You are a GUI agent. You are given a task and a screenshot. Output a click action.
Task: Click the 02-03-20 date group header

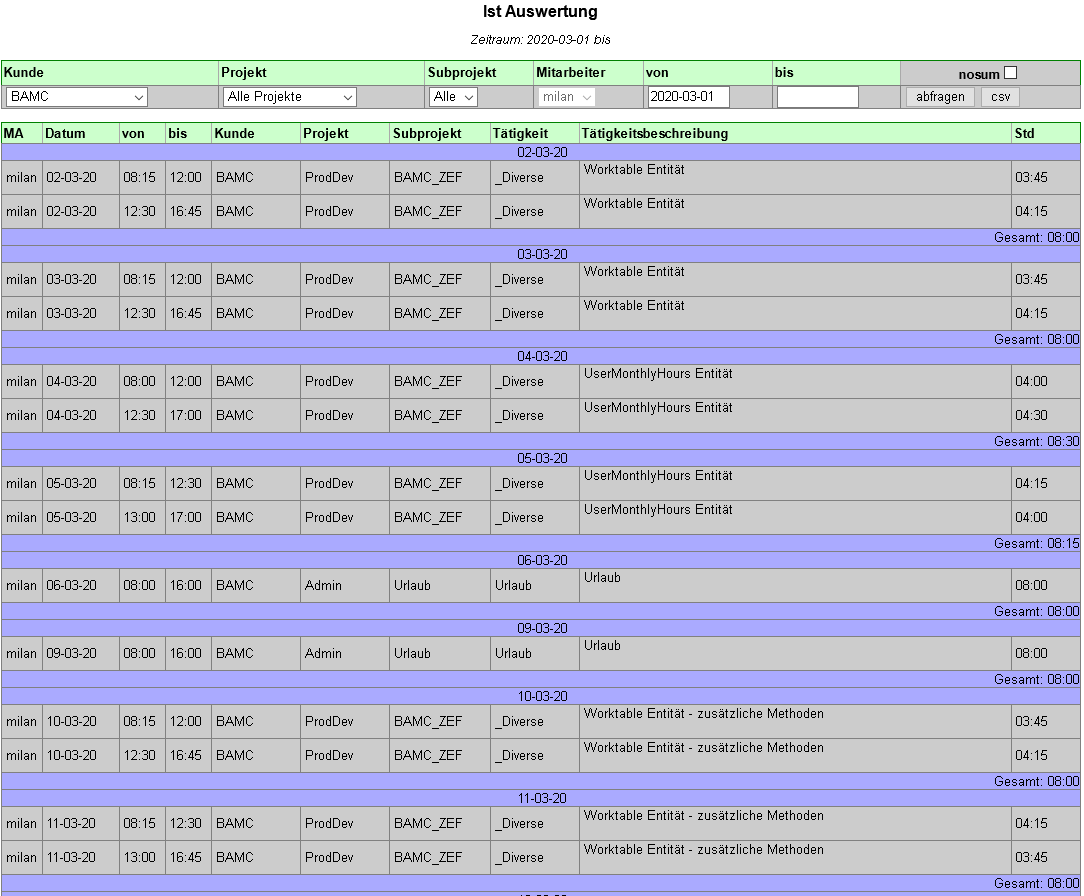[x=541, y=152]
